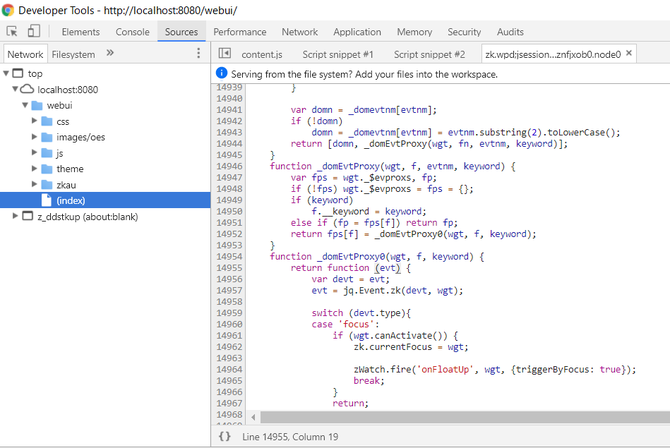This screenshot has width=670, height=448.
Task: Collapse the localhost:8080 tree node
Action: (x=15, y=89)
